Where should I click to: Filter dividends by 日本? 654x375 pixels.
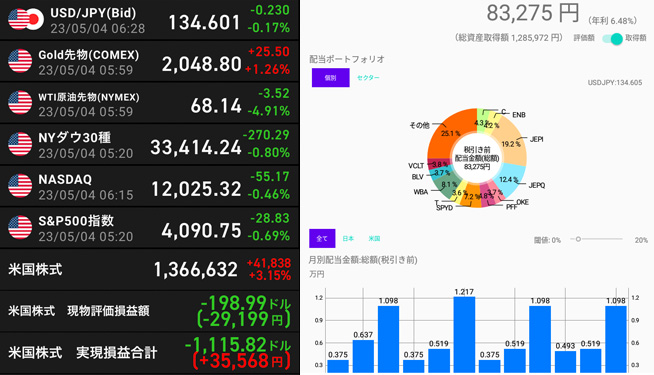pos(348,239)
